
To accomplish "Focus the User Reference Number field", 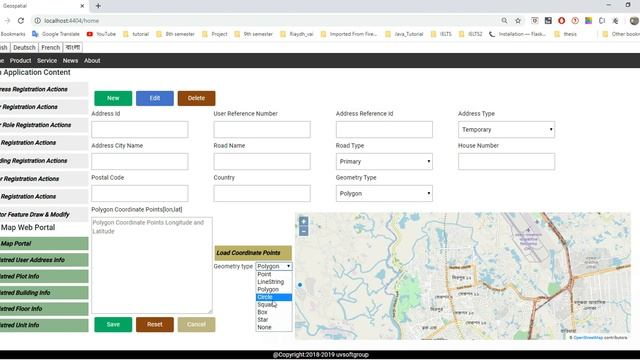I will coord(262,129).
